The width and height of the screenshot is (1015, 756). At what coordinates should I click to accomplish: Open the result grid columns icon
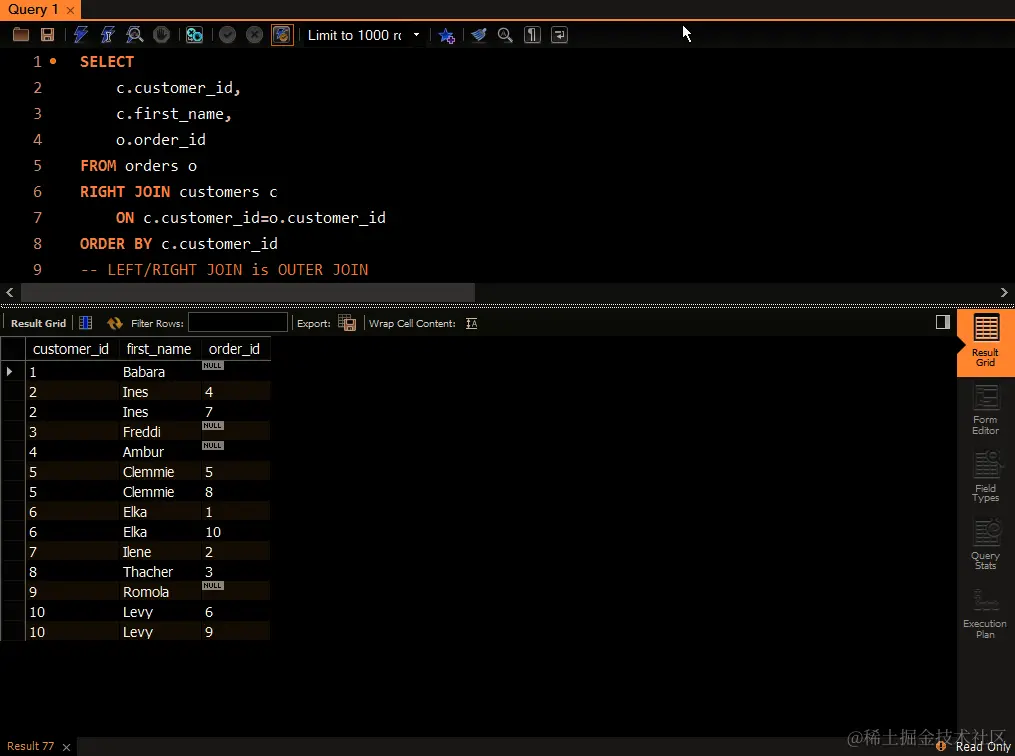(x=85, y=323)
